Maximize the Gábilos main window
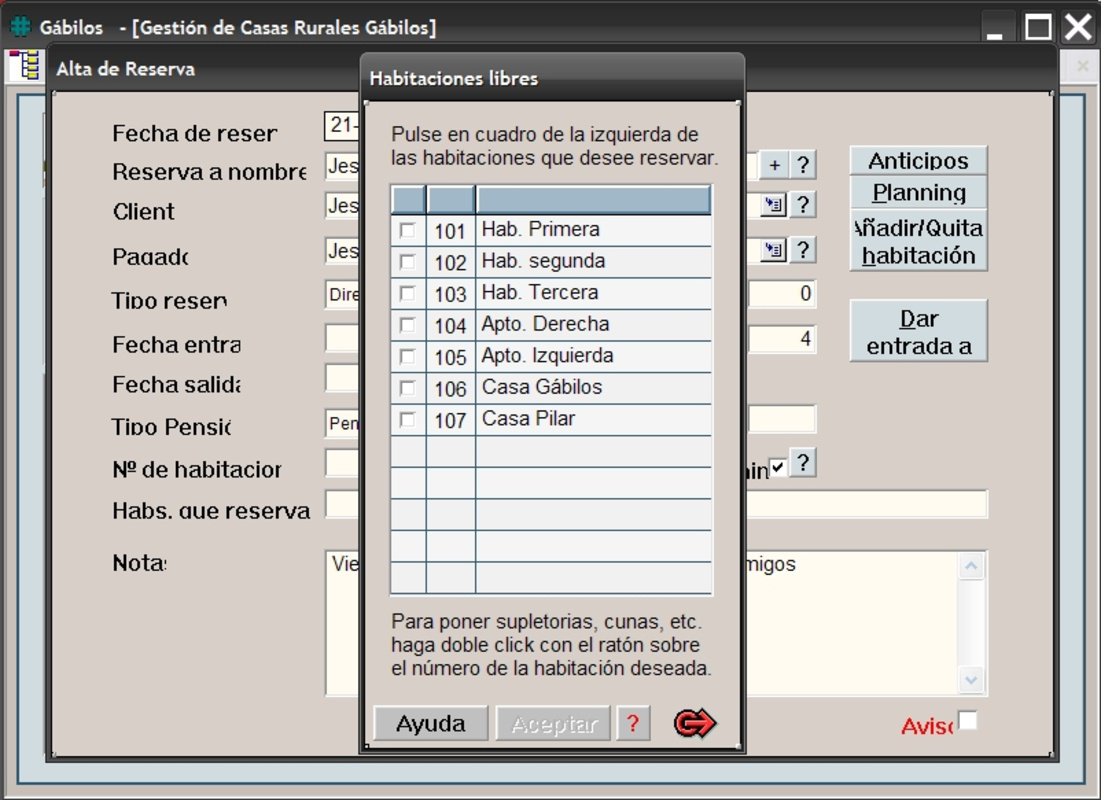This screenshot has height=800, width=1101. point(1038,27)
